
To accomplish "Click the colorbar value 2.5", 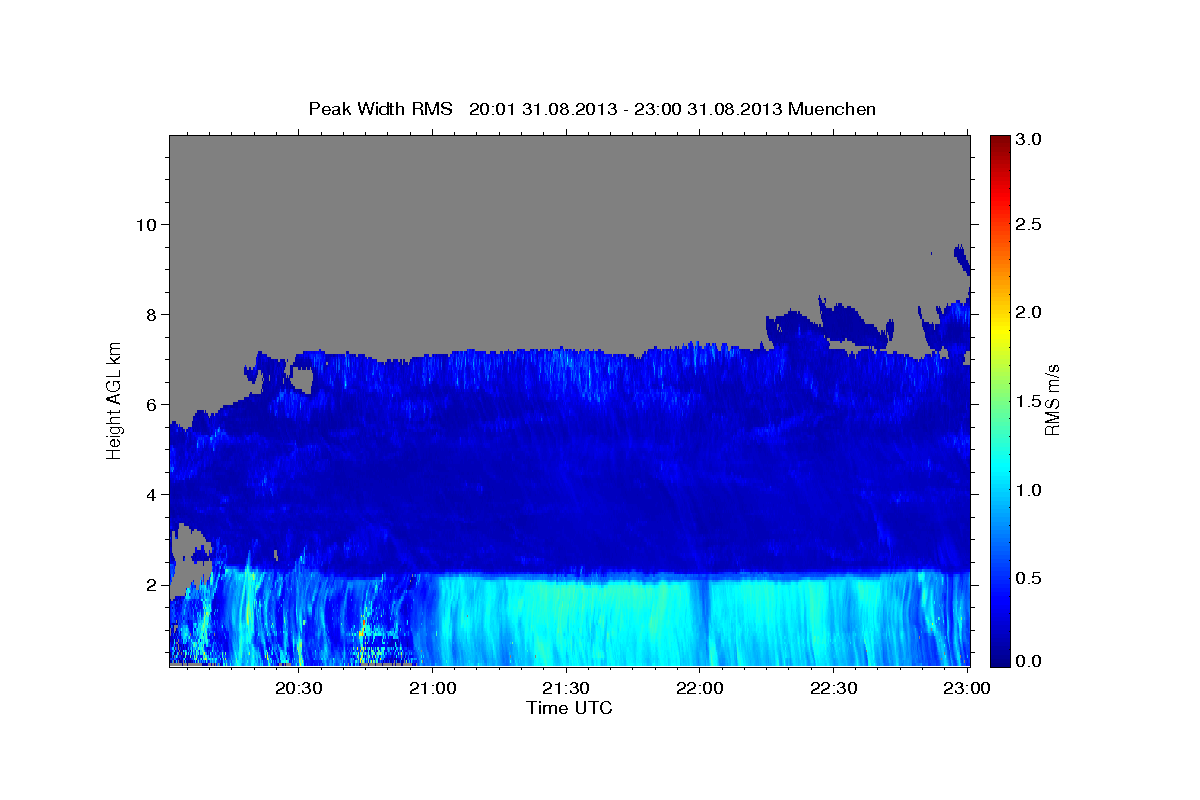I will tap(1029, 224).
